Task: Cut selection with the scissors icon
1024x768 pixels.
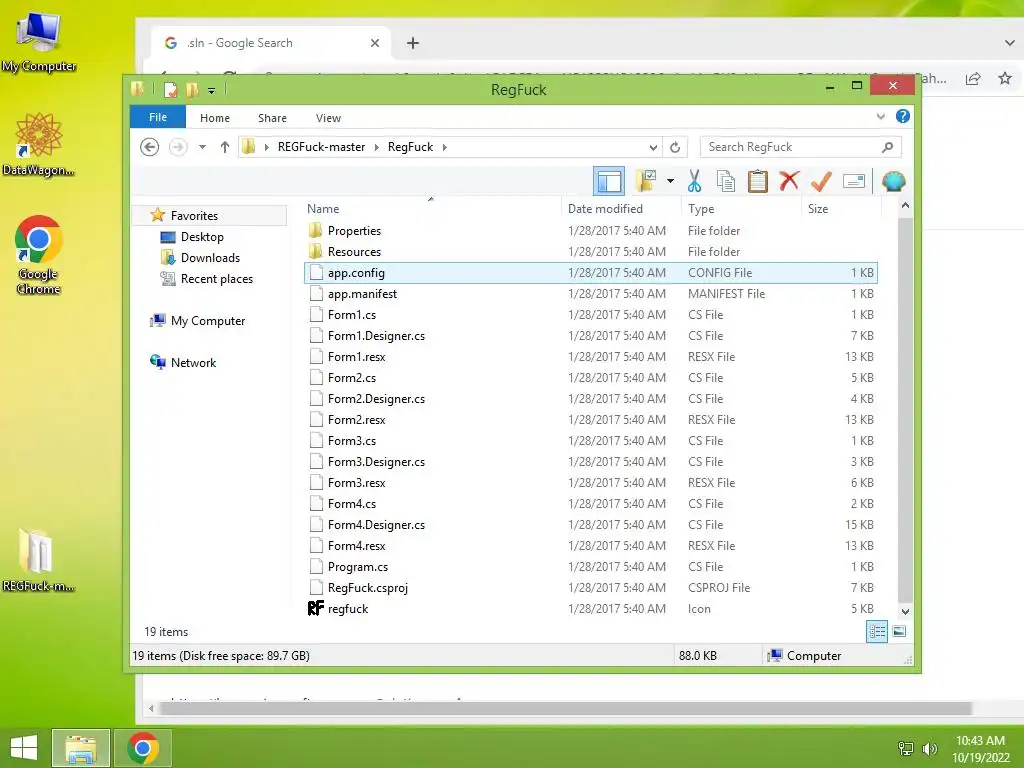Action: (694, 181)
